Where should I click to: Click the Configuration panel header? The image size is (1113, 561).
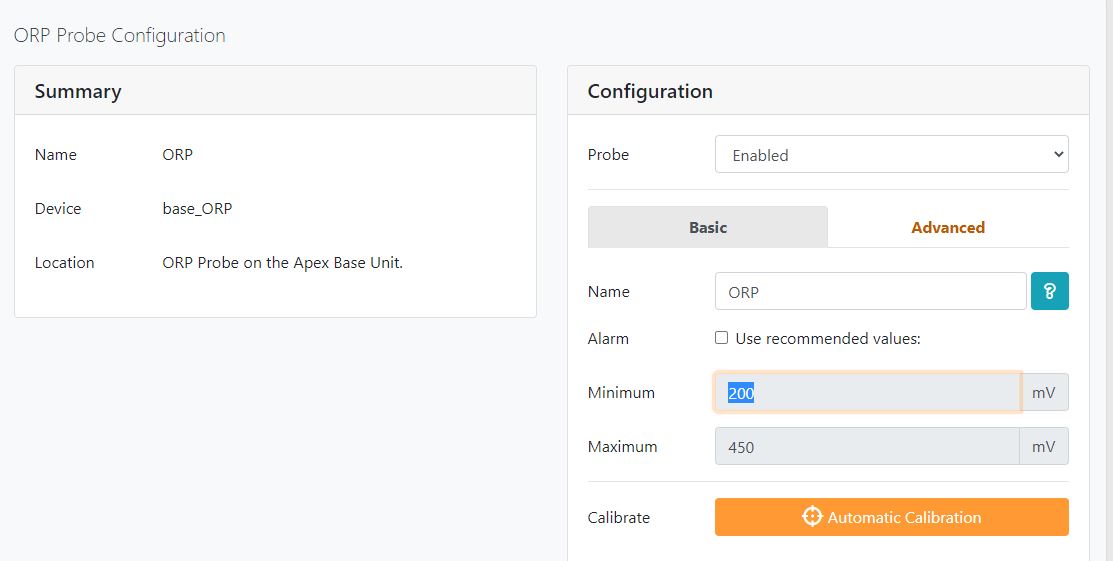click(828, 91)
